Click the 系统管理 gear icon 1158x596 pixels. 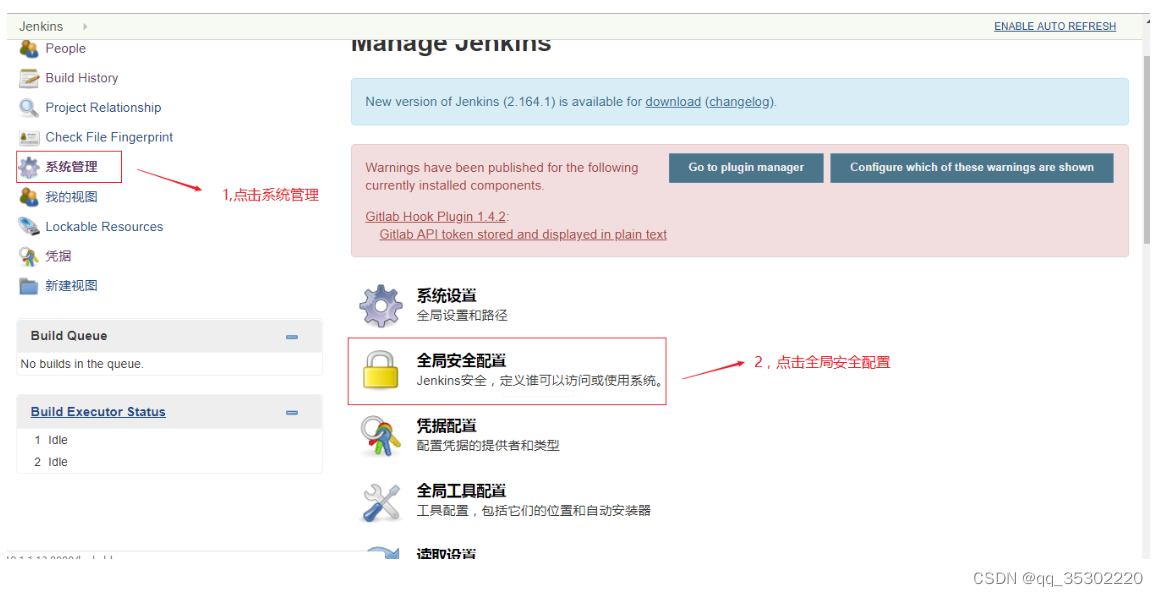(x=29, y=167)
